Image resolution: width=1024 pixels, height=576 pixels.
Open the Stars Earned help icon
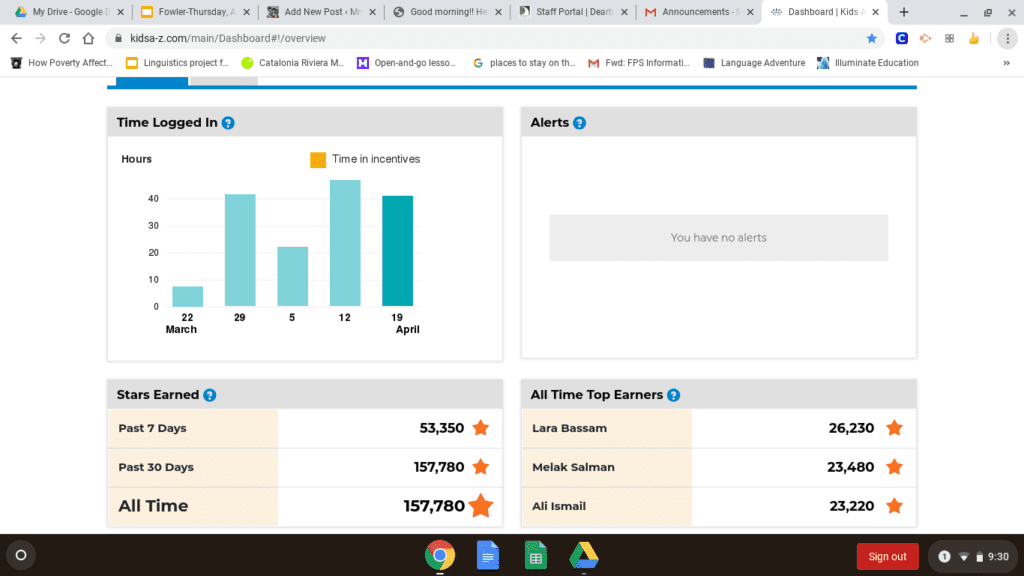click(210, 395)
